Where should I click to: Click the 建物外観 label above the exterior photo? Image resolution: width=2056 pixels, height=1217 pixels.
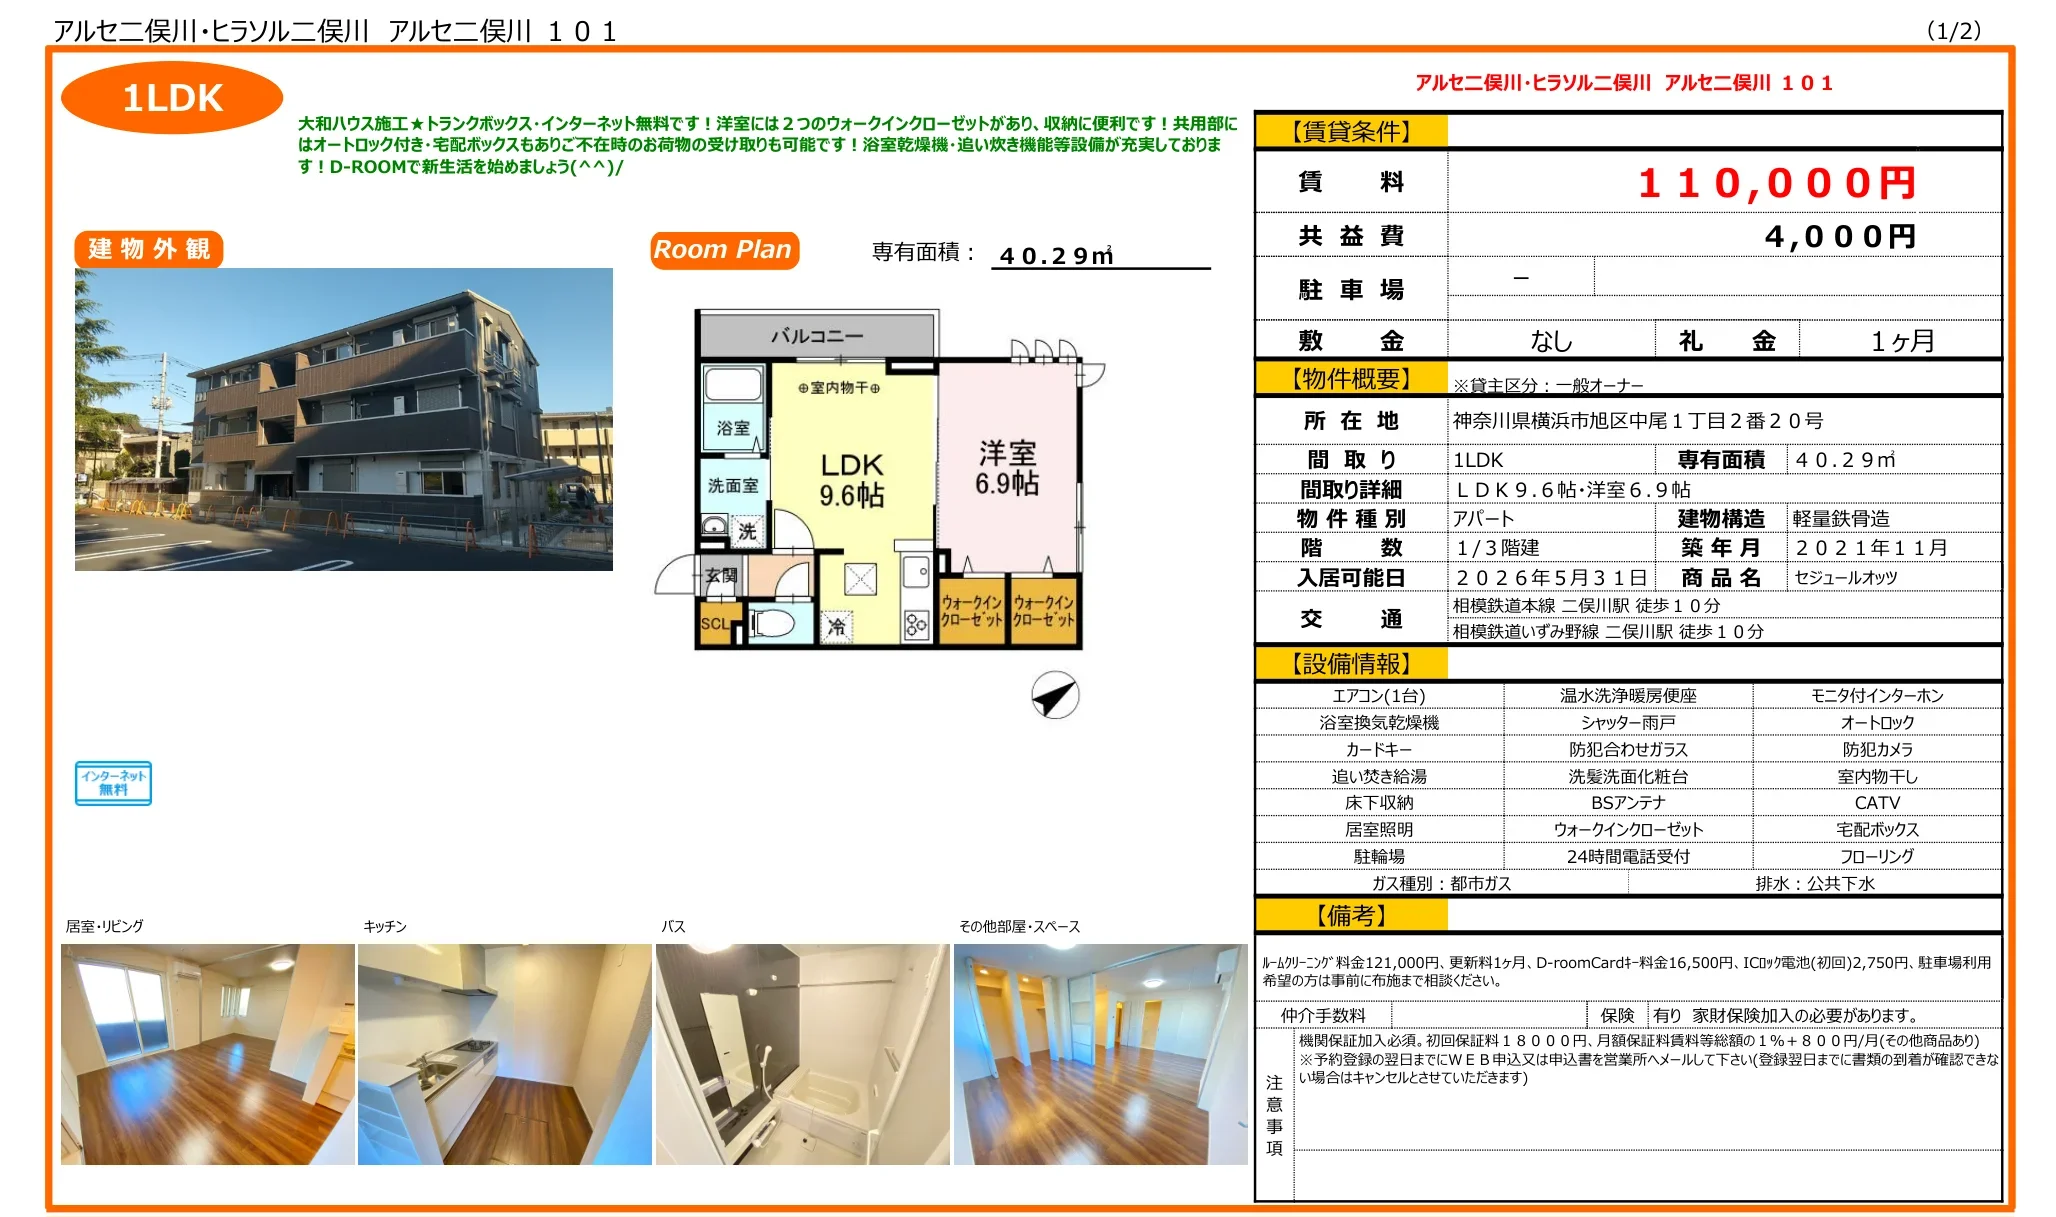pyautogui.click(x=150, y=246)
